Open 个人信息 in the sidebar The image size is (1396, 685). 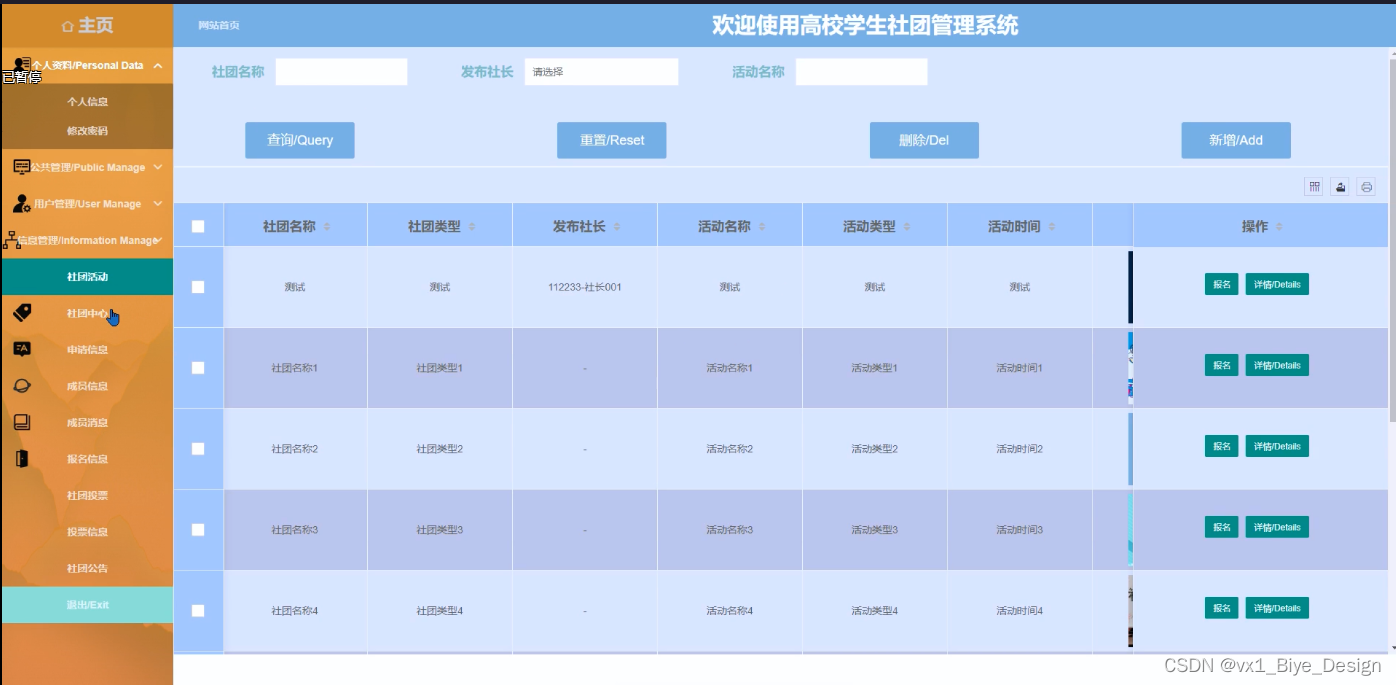pyautogui.click(x=87, y=101)
